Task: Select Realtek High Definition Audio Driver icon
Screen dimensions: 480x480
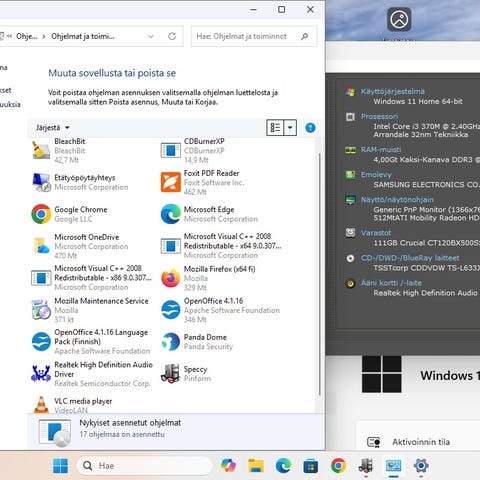Action: tap(41, 373)
